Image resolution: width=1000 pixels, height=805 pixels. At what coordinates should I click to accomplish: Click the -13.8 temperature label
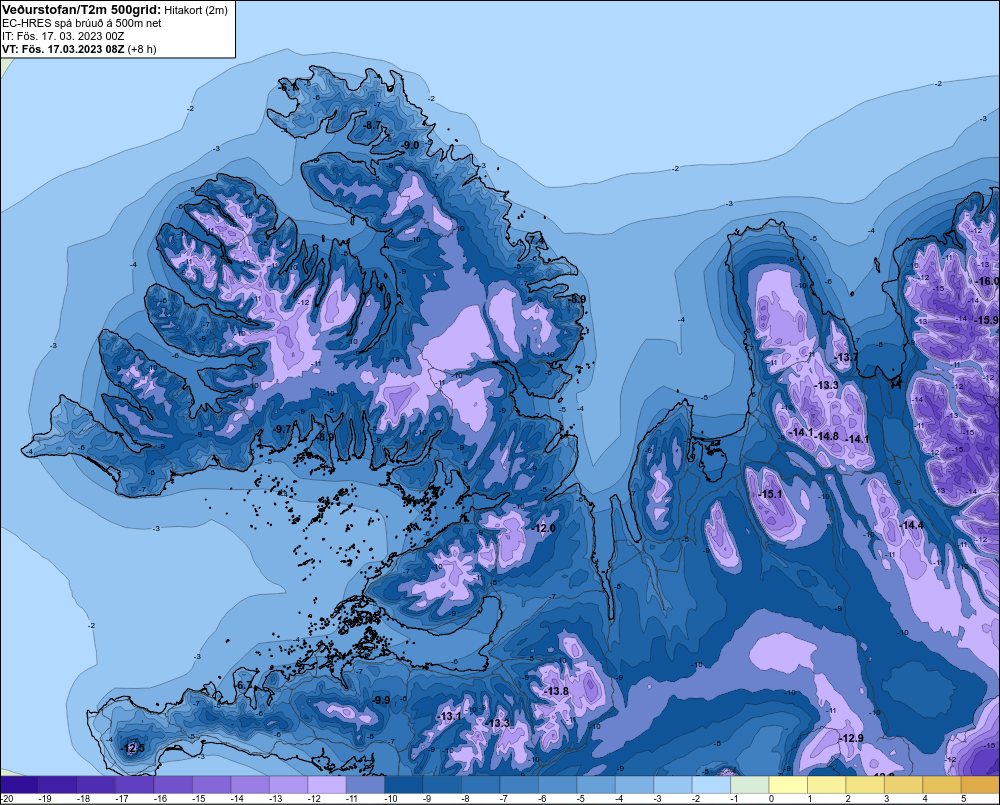point(556,691)
